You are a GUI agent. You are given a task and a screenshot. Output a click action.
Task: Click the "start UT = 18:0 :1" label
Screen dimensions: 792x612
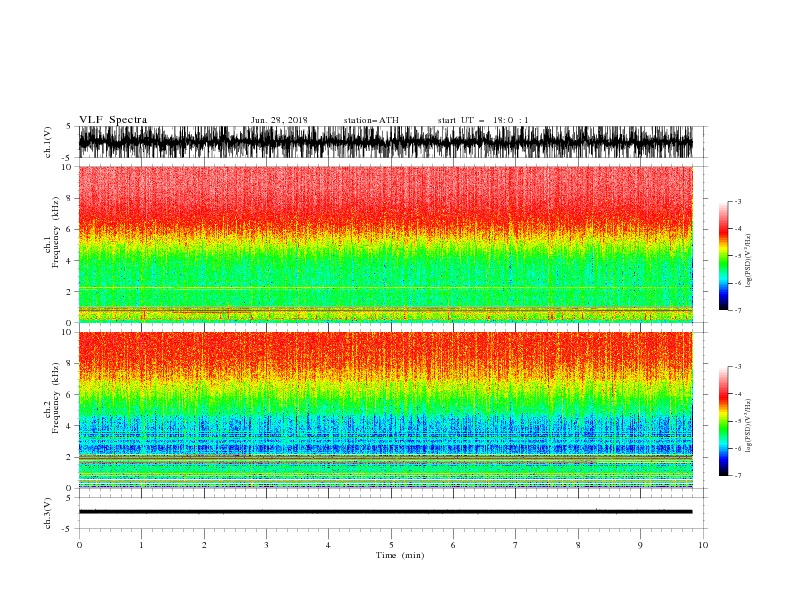[483, 120]
